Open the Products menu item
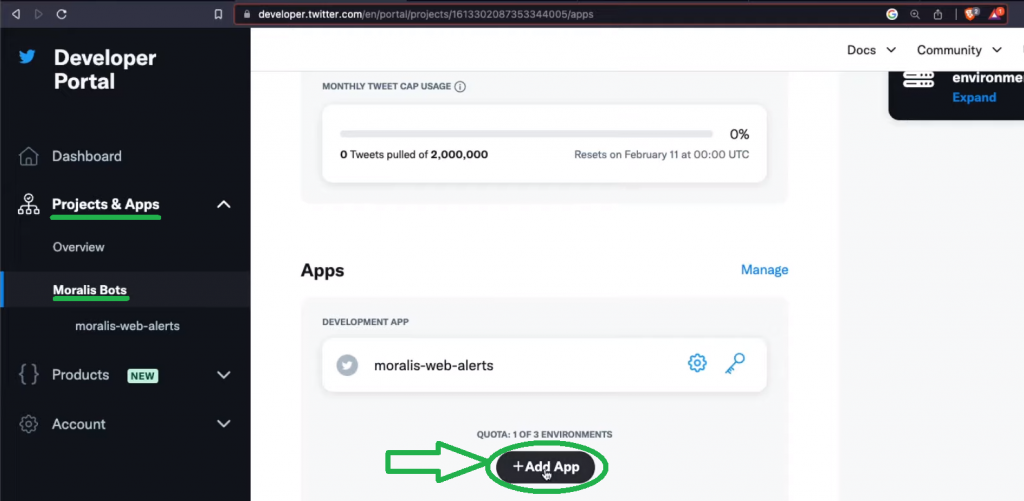Image resolution: width=1024 pixels, height=501 pixels. point(80,375)
